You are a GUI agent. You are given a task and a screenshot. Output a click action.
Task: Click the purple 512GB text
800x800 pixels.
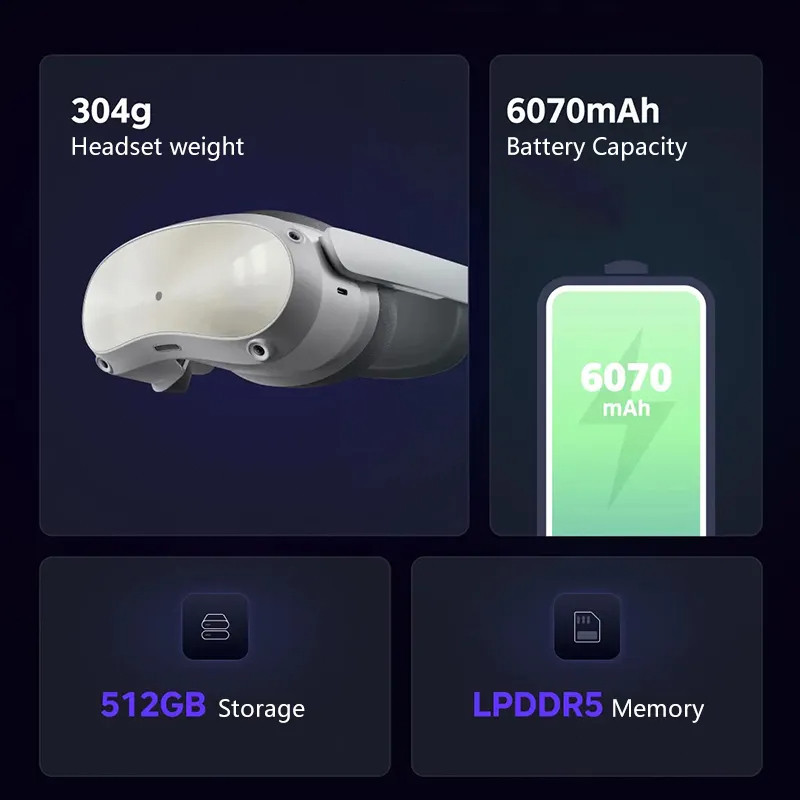point(153,705)
